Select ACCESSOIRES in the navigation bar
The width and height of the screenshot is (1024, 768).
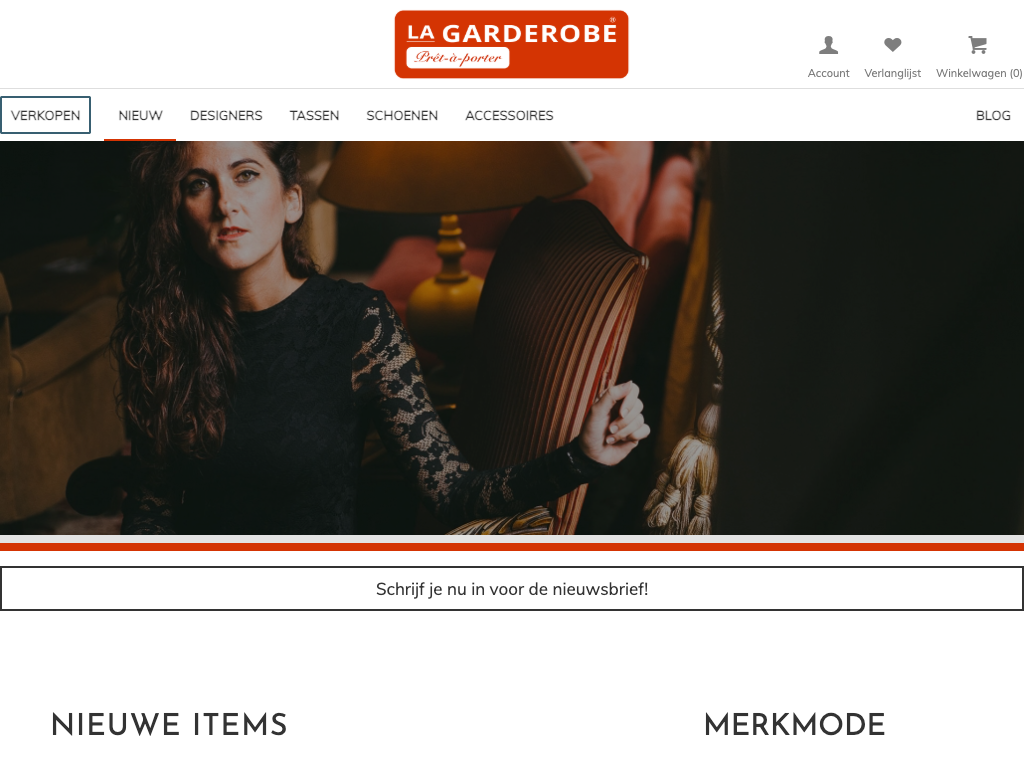coord(509,116)
